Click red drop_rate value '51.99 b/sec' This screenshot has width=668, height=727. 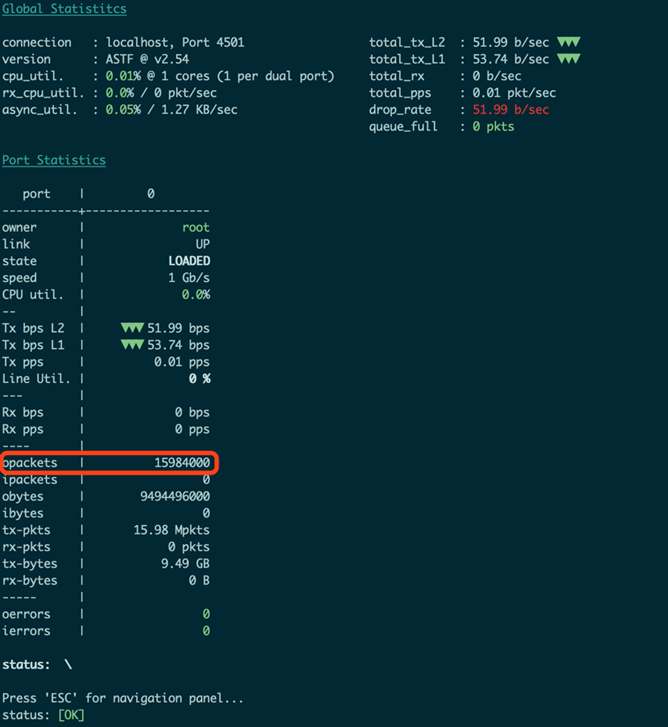coord(510,110)
